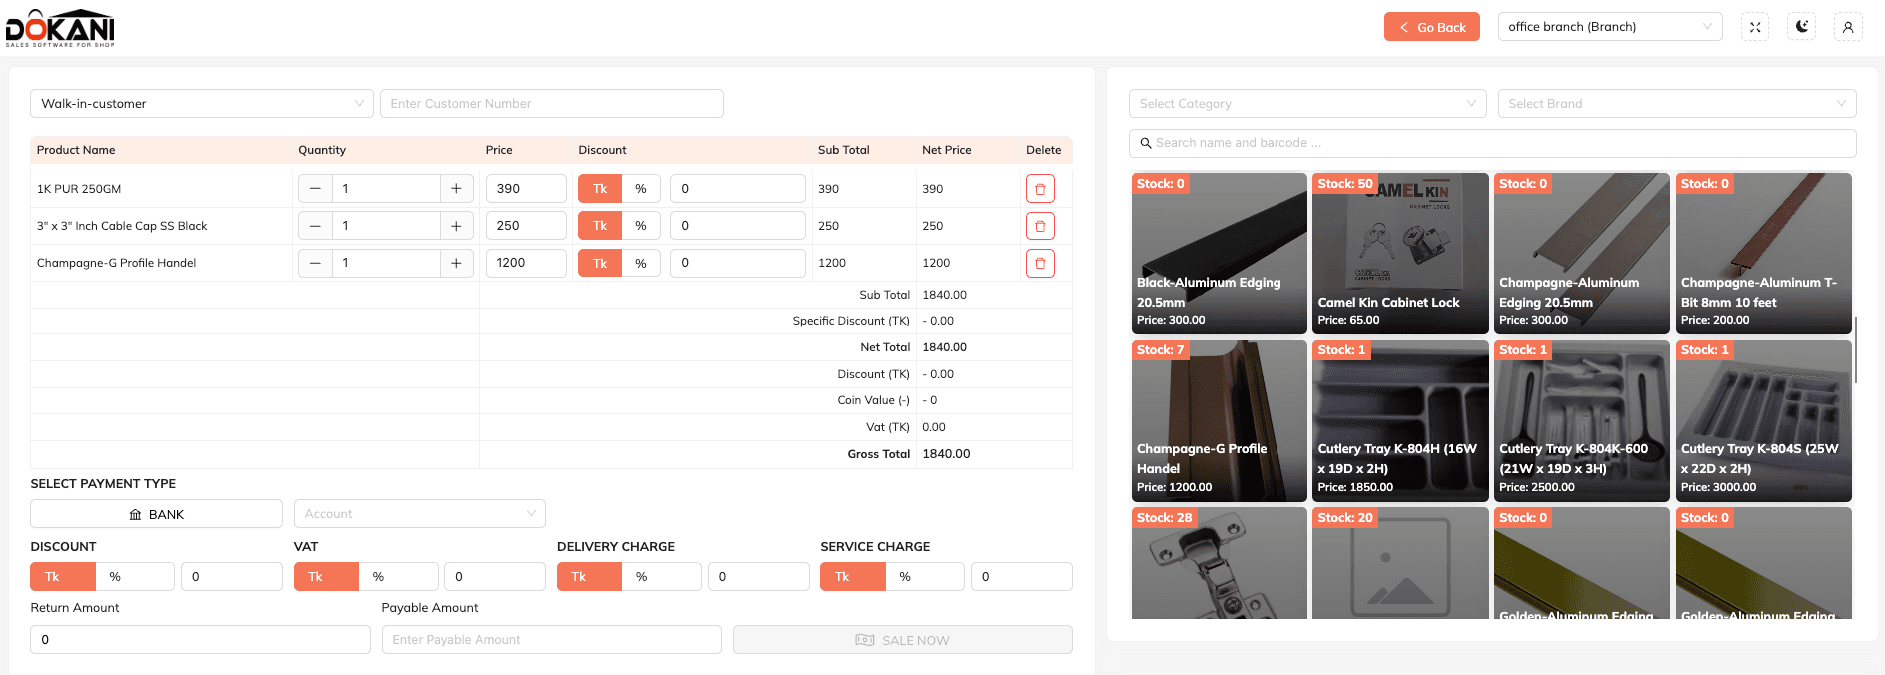Add Cutlery Tray K-804S product card
The image size is (1885, 675).
1764,421
